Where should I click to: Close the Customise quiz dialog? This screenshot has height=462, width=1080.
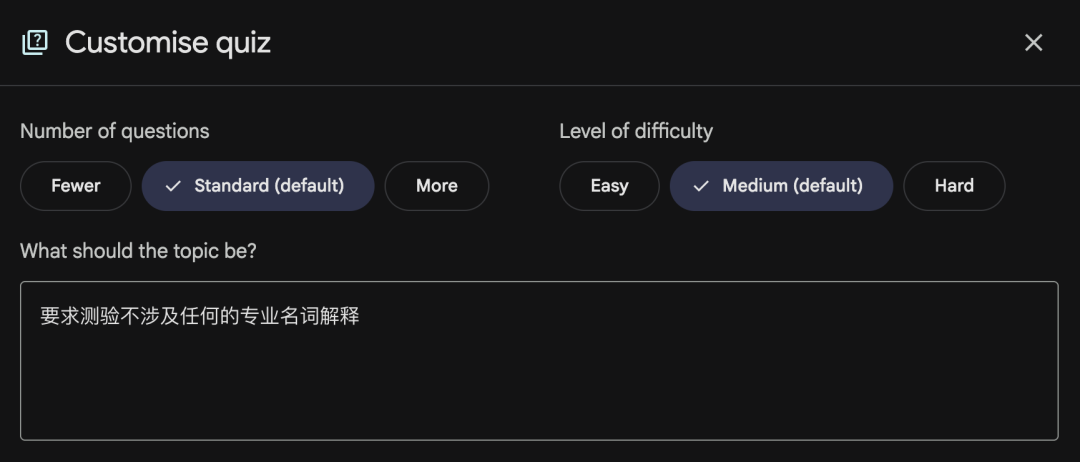click(x=1033, y=42)
